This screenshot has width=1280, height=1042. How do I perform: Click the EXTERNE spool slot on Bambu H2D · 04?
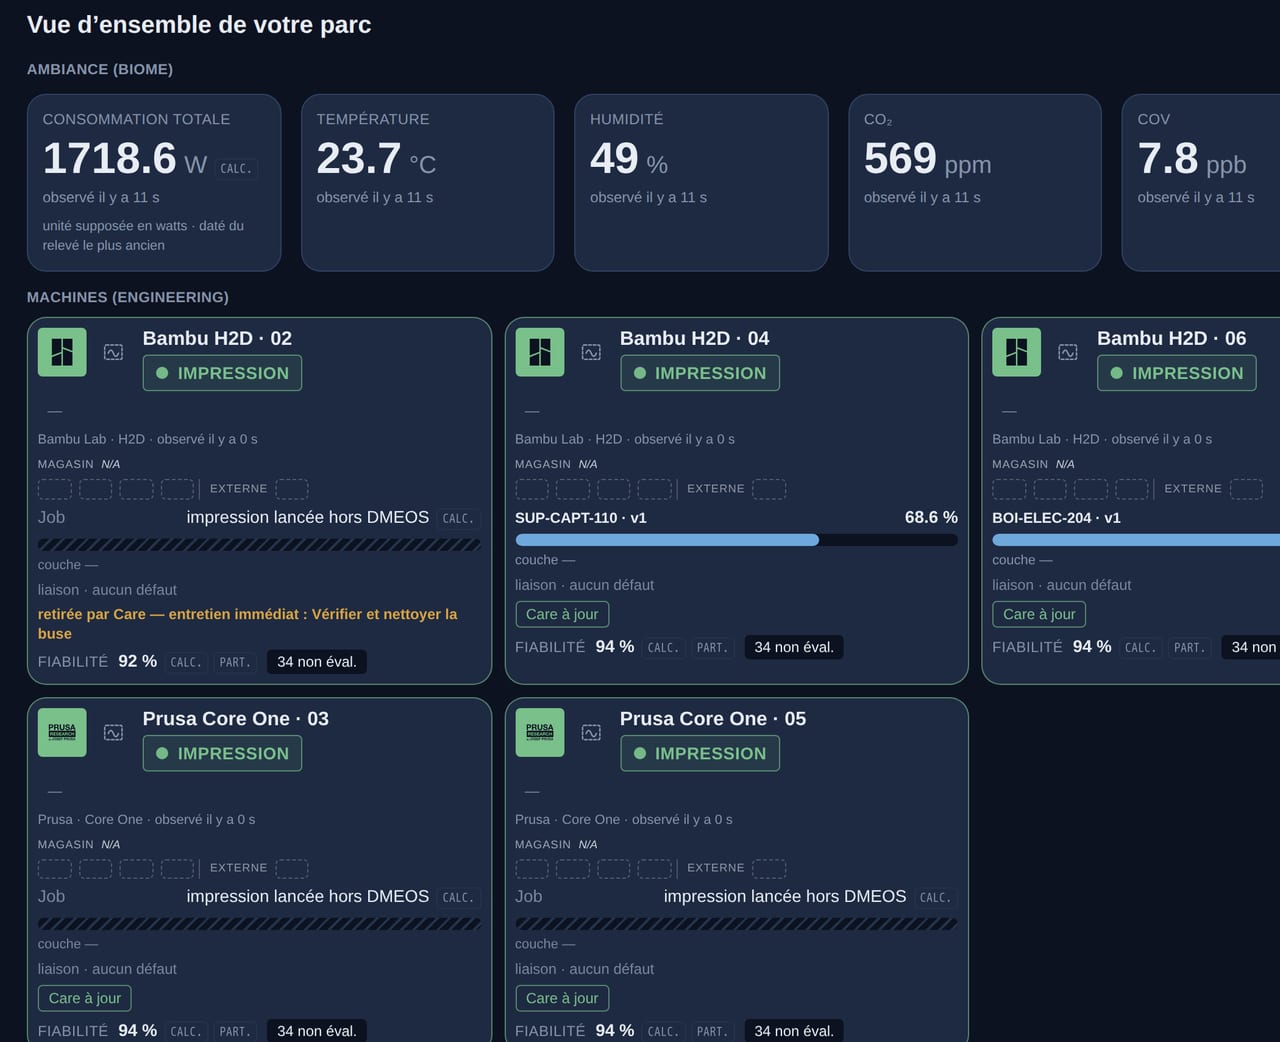[x=769, y=489]
